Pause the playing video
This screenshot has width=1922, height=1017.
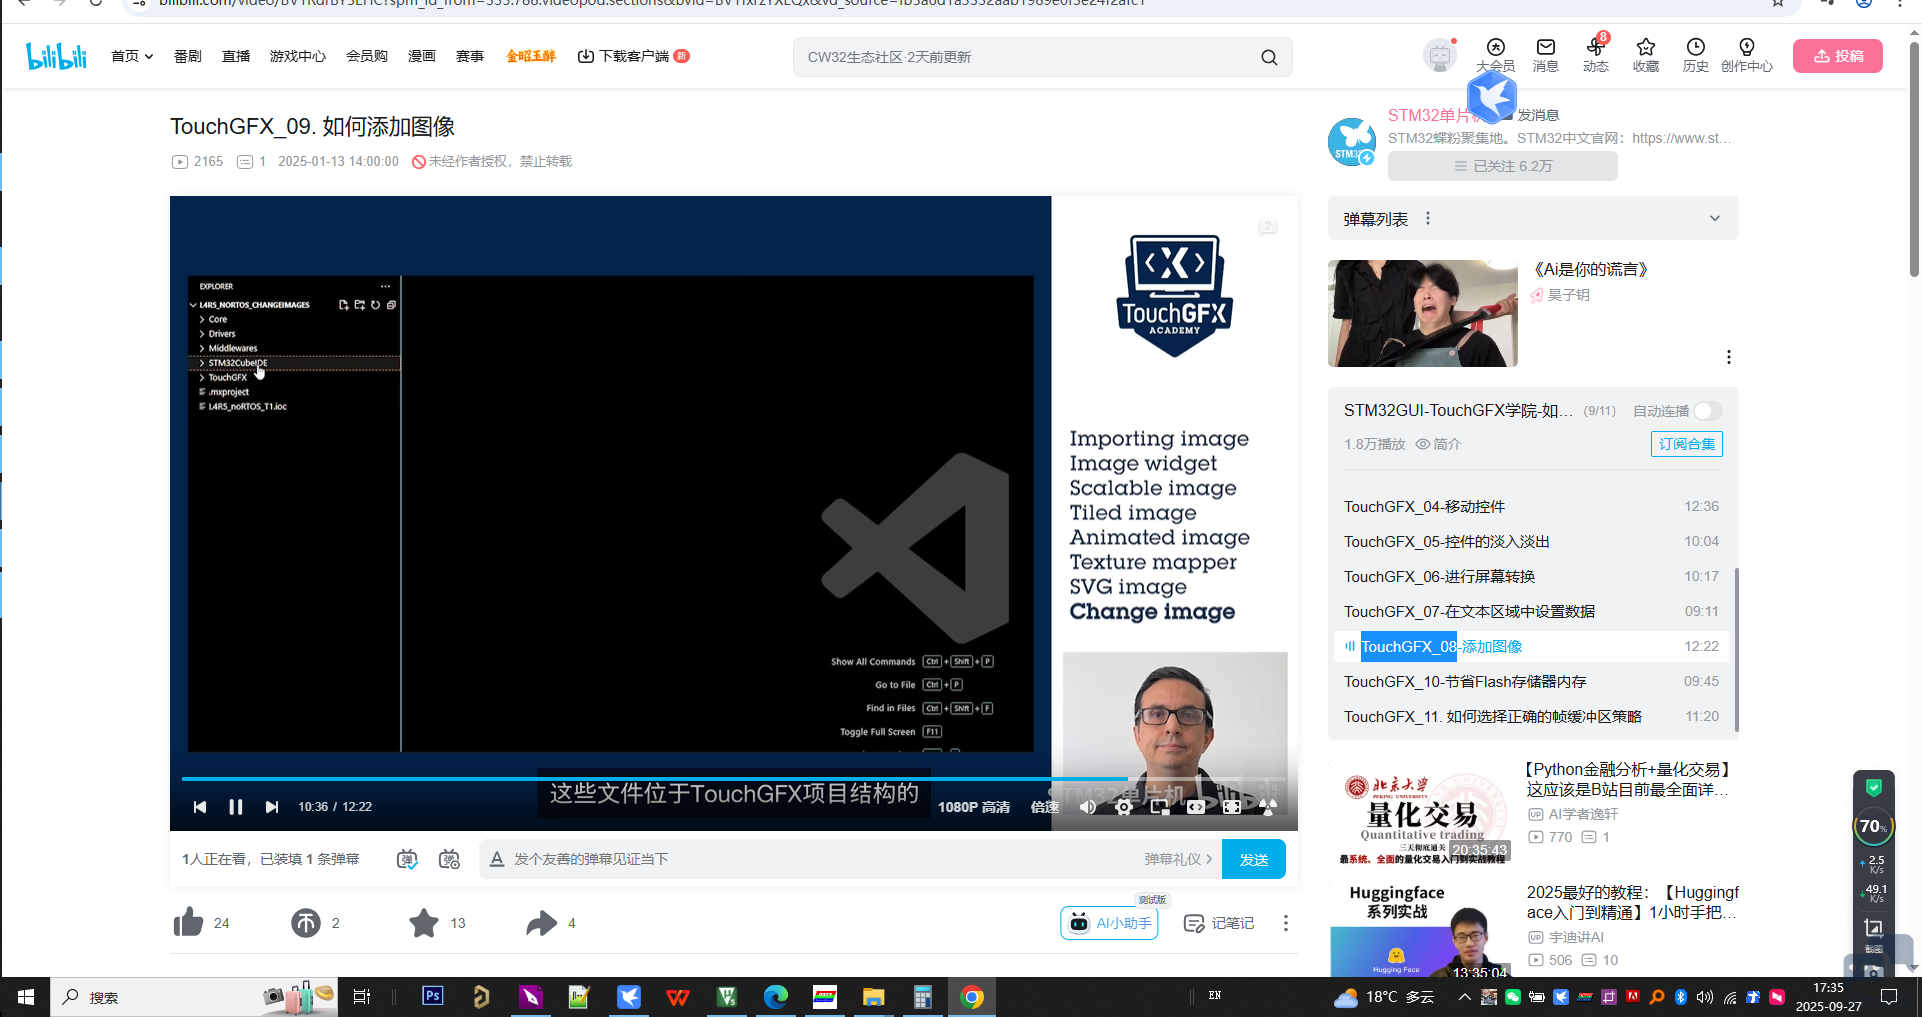click(236, 807)
